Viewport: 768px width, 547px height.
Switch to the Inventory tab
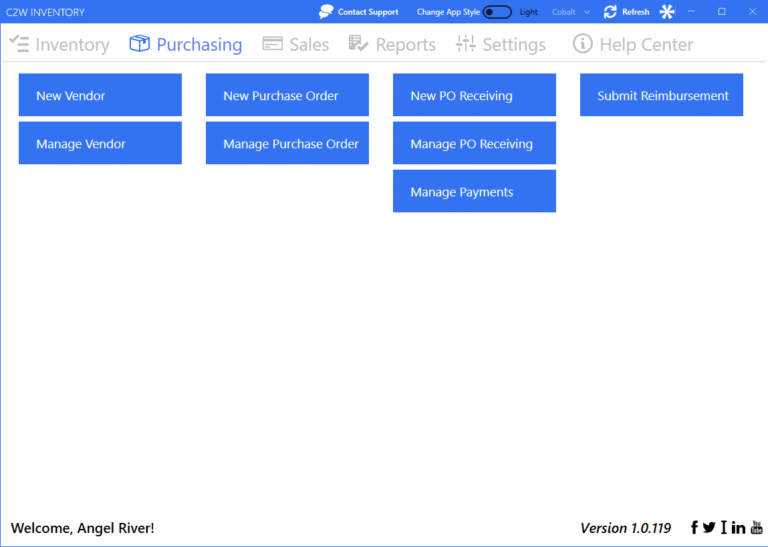click(x=59, y=45)
